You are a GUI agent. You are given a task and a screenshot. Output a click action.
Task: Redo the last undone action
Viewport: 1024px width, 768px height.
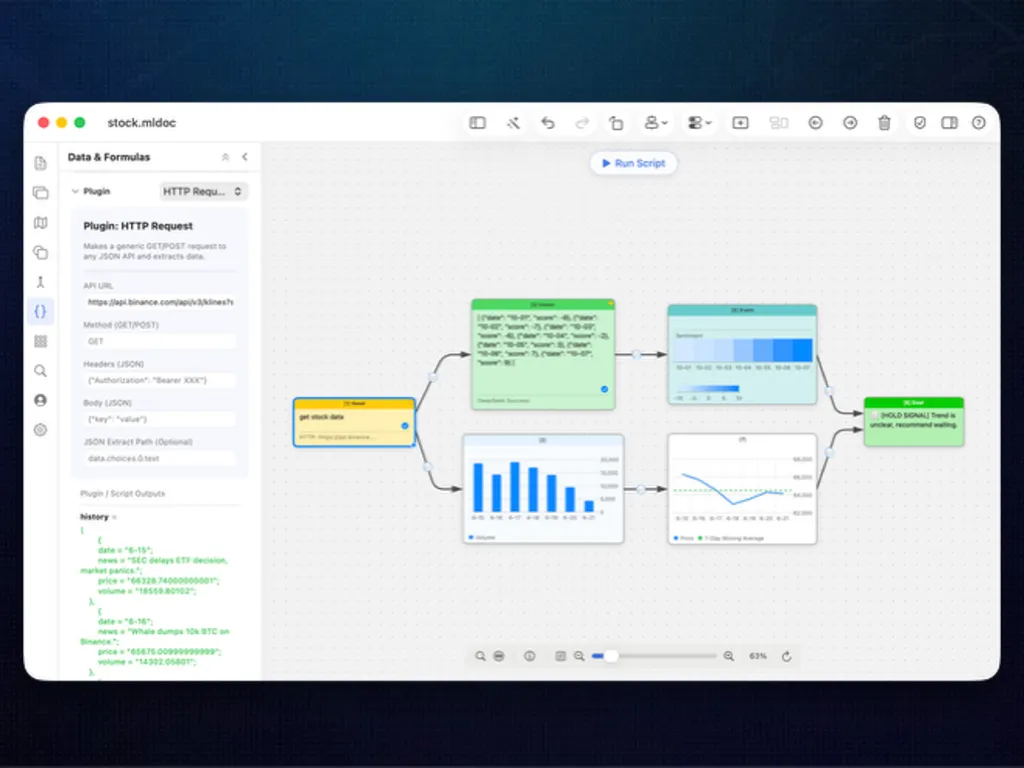582,123
